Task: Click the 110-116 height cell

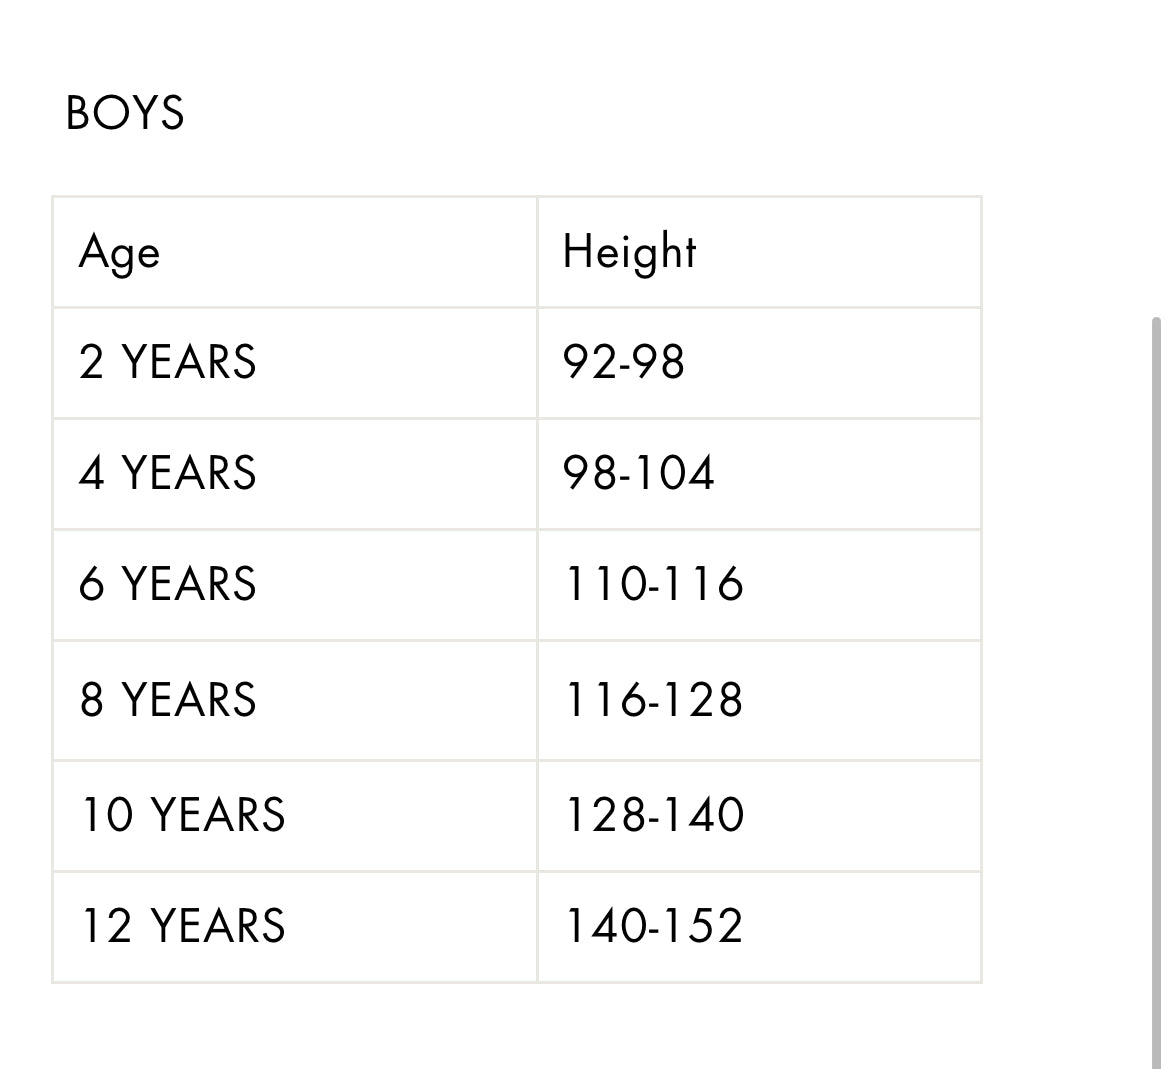Action: click(x=654, y=584)
